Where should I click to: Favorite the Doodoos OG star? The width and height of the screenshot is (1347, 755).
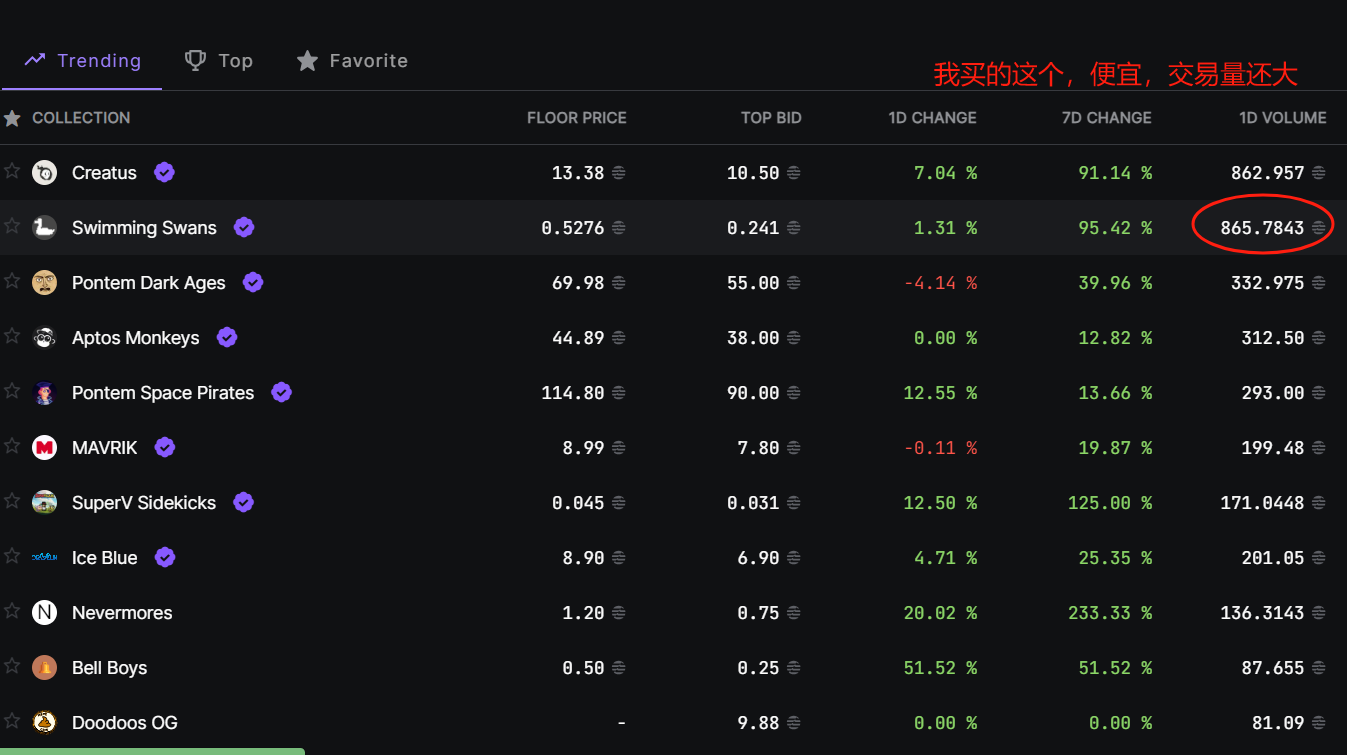(12, 721)
